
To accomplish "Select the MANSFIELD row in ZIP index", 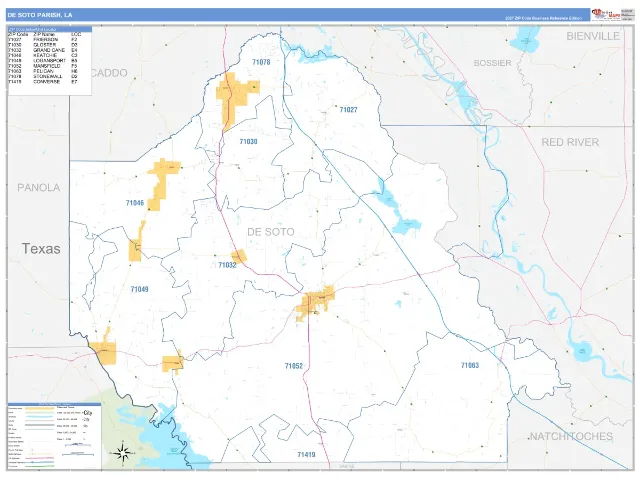I will (x=45, y=66).
